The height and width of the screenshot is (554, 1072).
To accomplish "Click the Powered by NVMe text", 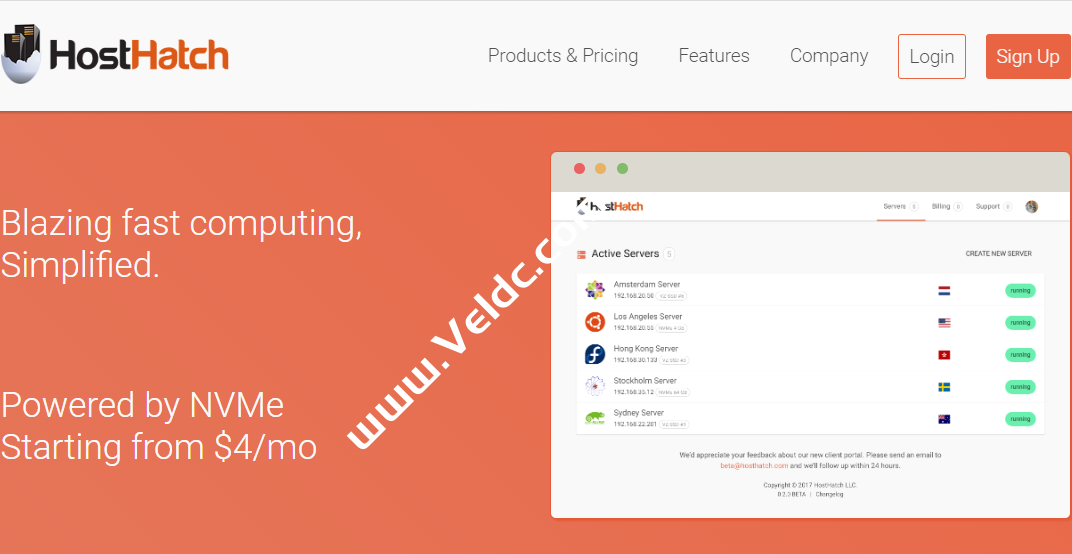I will (x=142, y=406).
